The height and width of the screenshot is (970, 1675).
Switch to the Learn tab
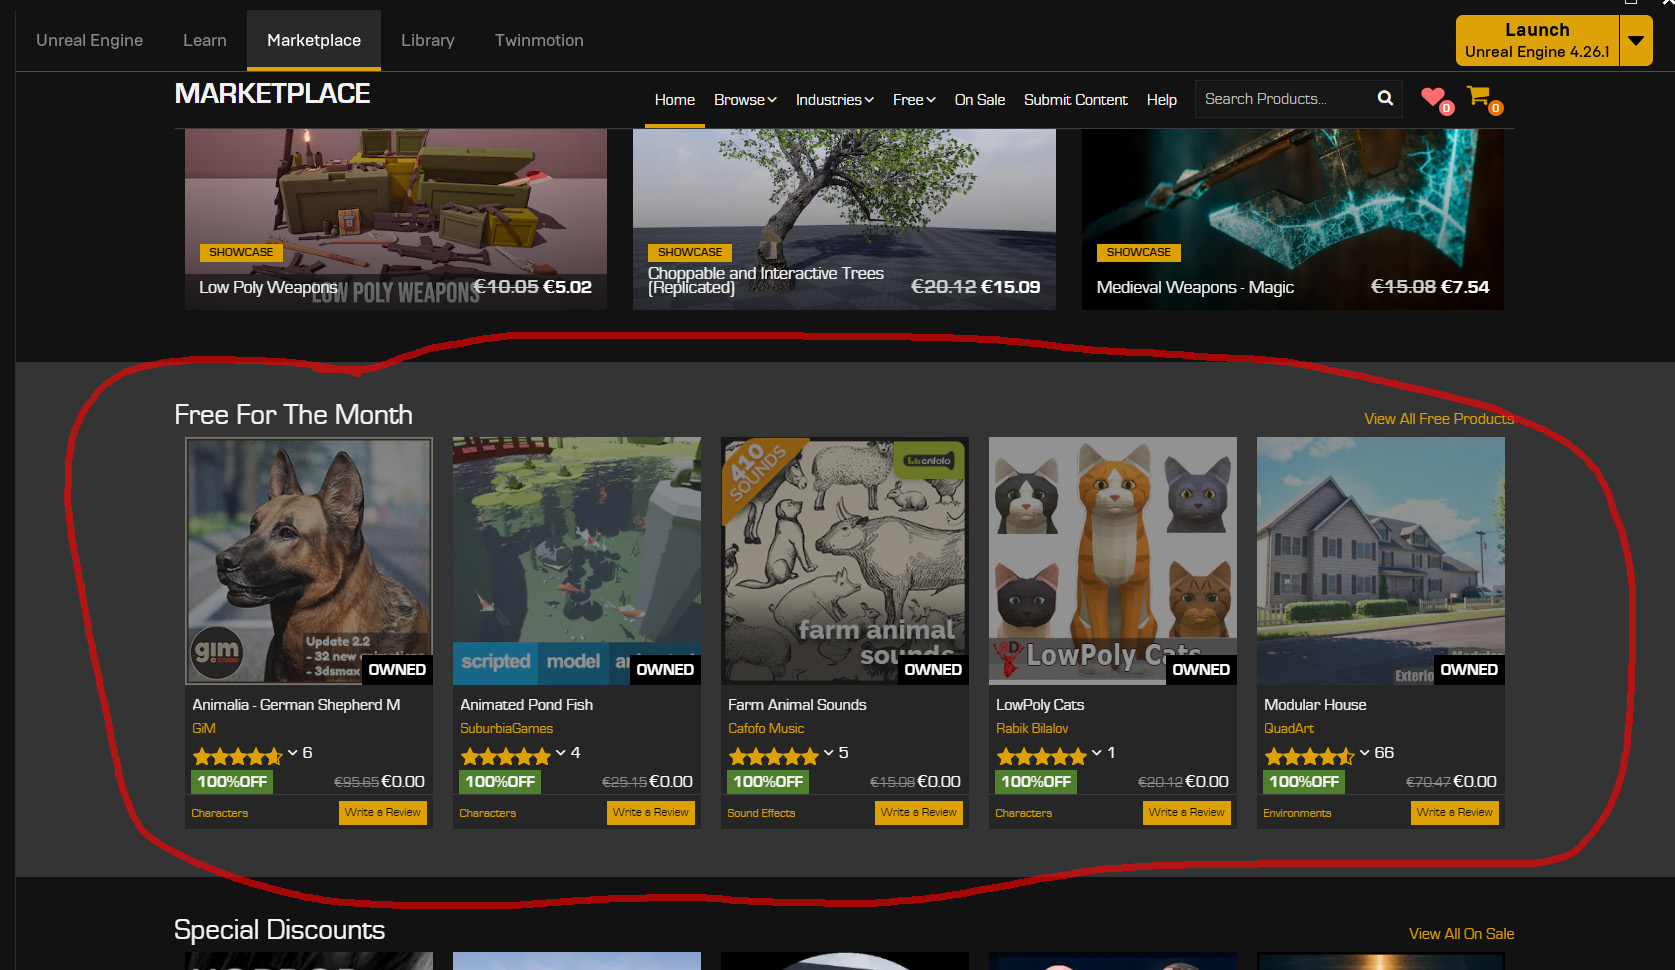click(x=205, y=40)
